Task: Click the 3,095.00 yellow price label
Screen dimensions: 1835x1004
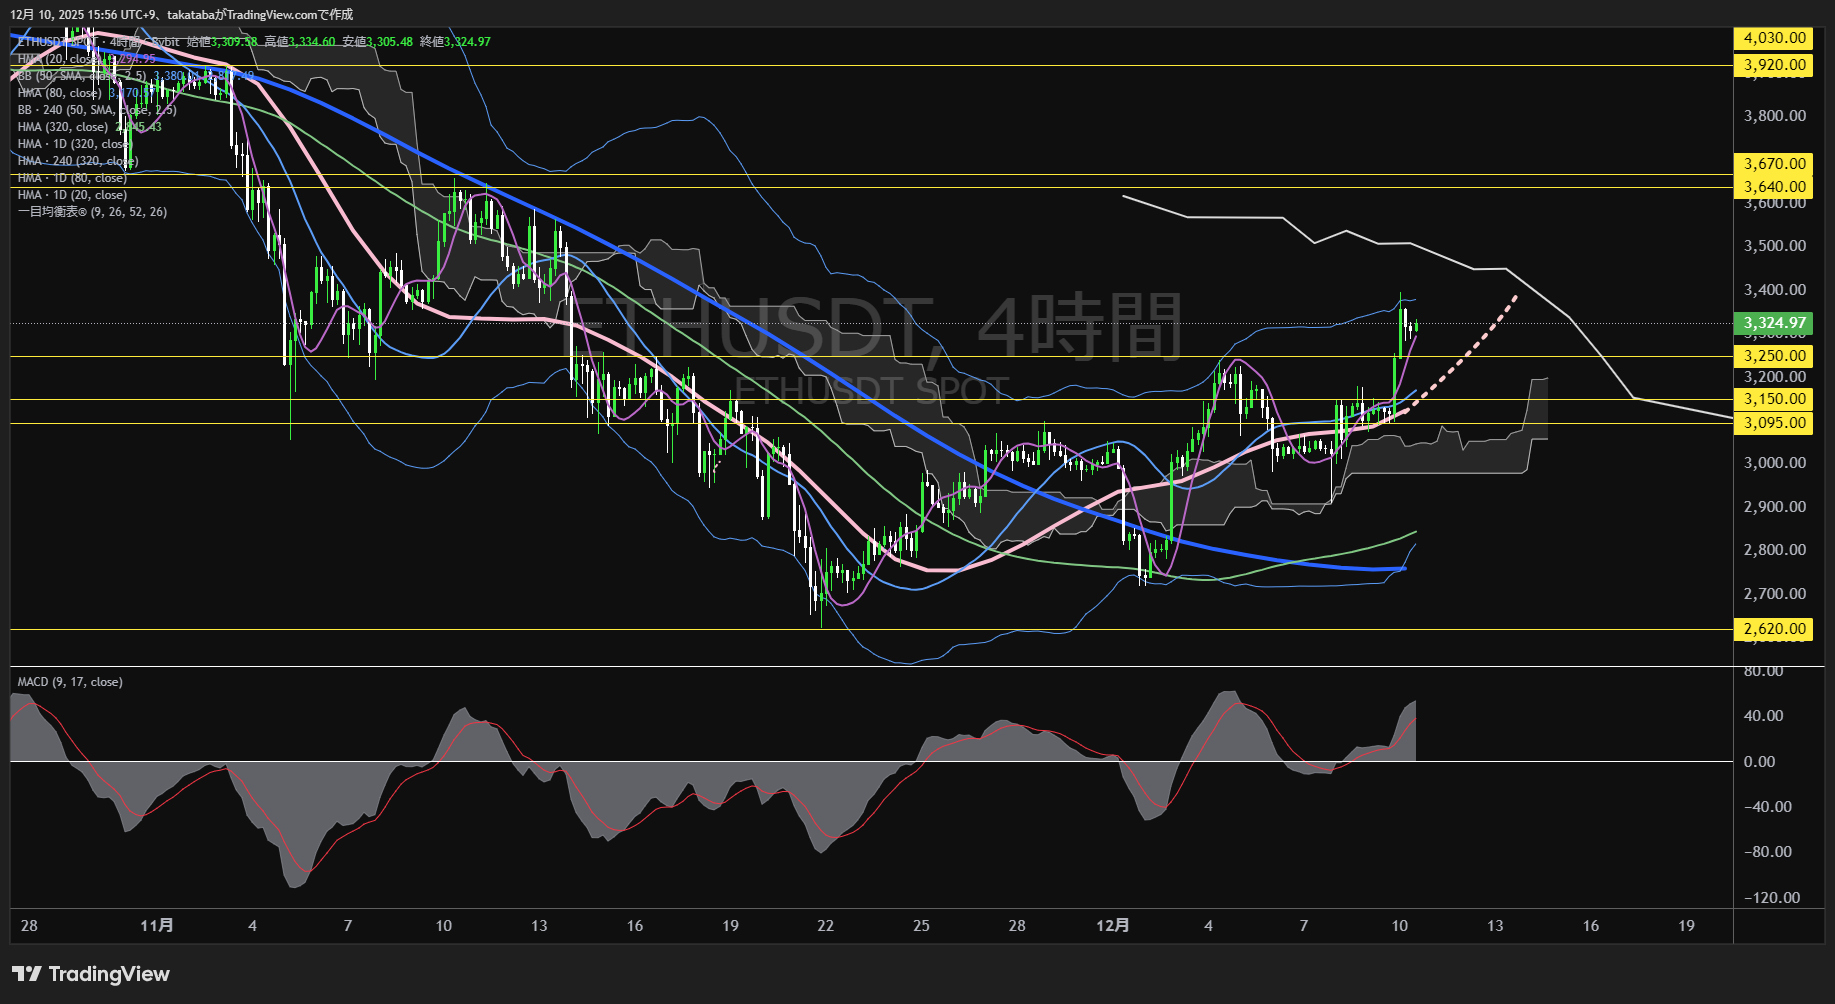Action: point(1774,423)
